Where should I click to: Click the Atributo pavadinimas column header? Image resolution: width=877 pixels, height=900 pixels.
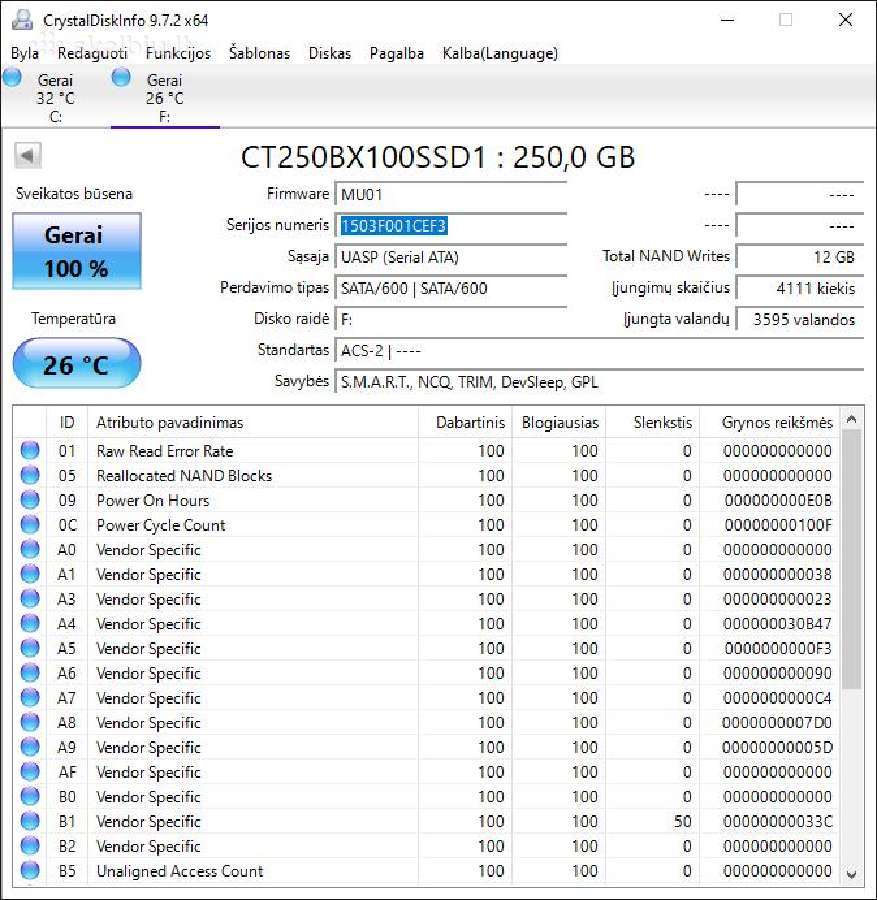point(253,422)
